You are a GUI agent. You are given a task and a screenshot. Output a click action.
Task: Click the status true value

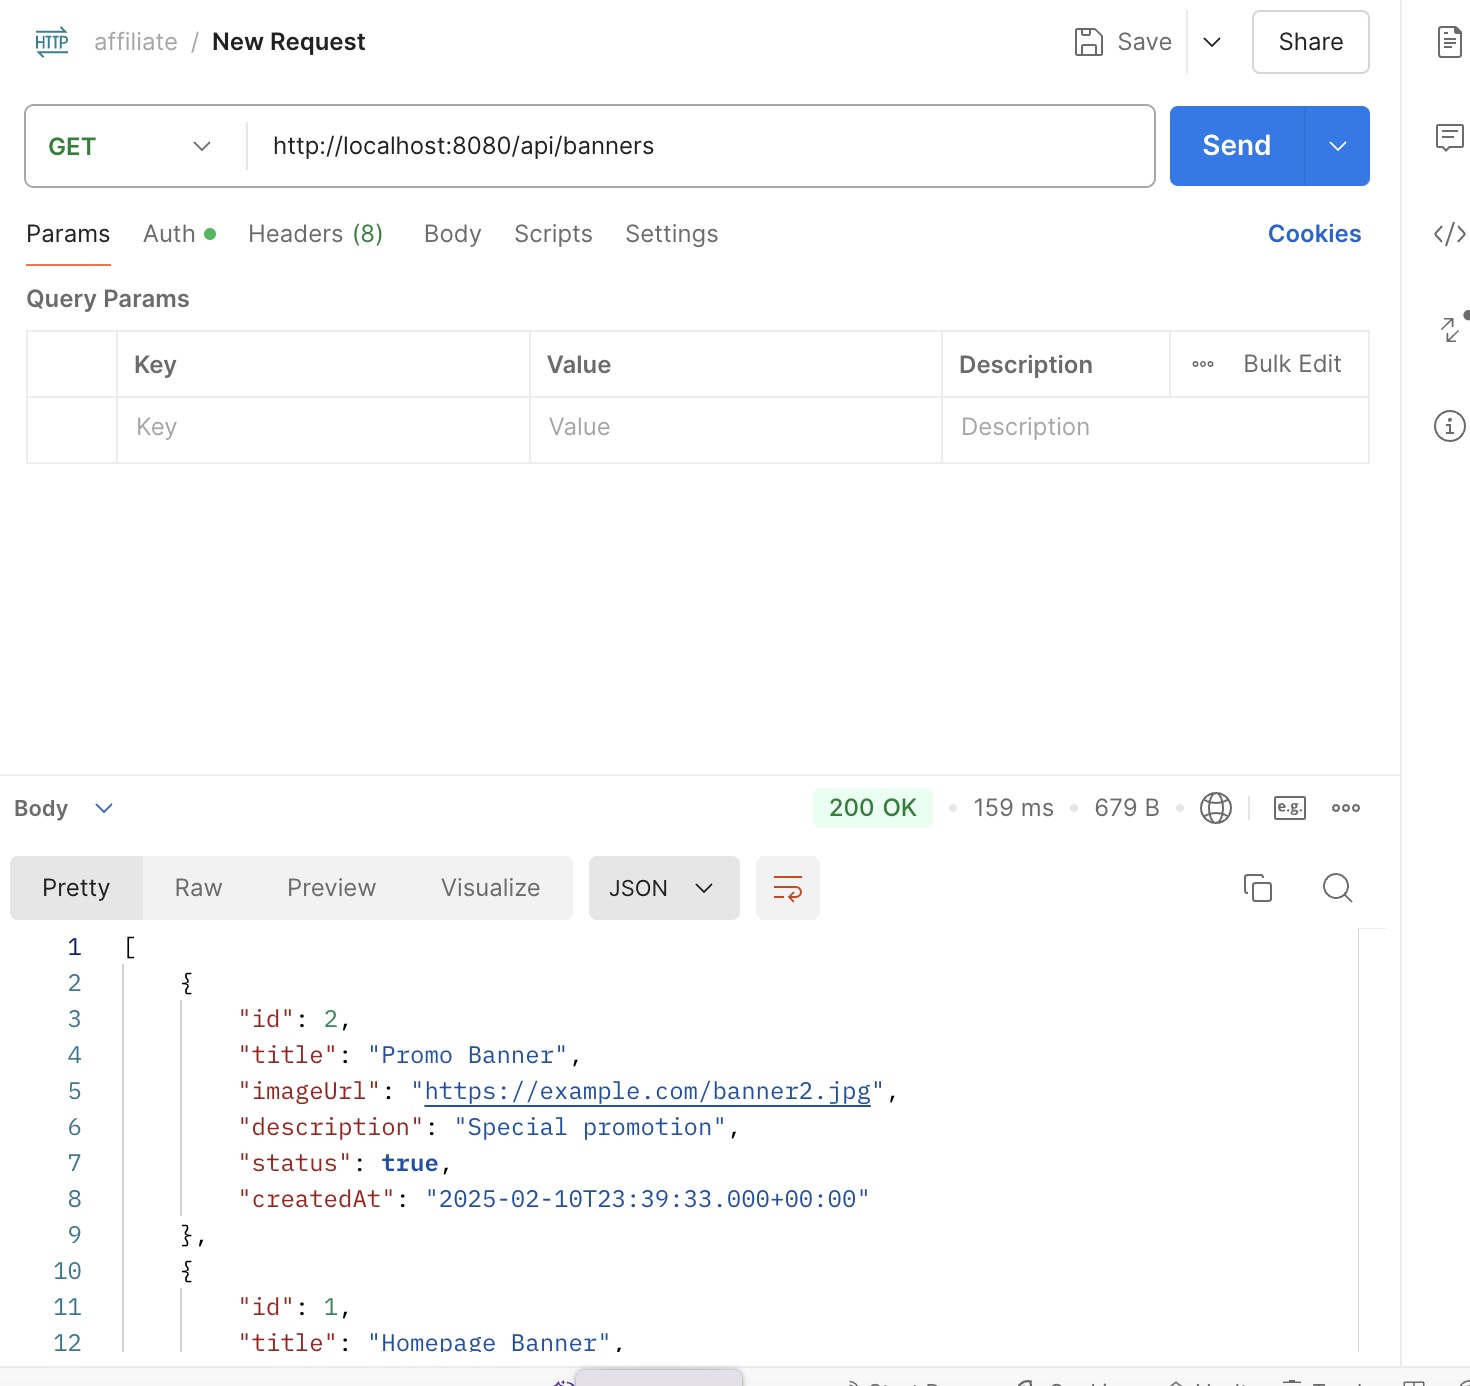click(410, 1163)
